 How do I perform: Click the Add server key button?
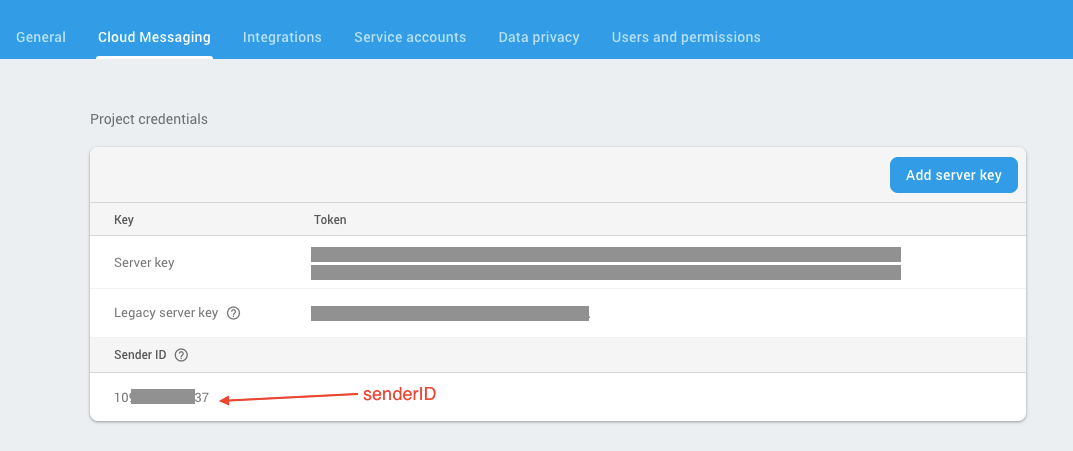pyautogui.click(x=953, y=175)
